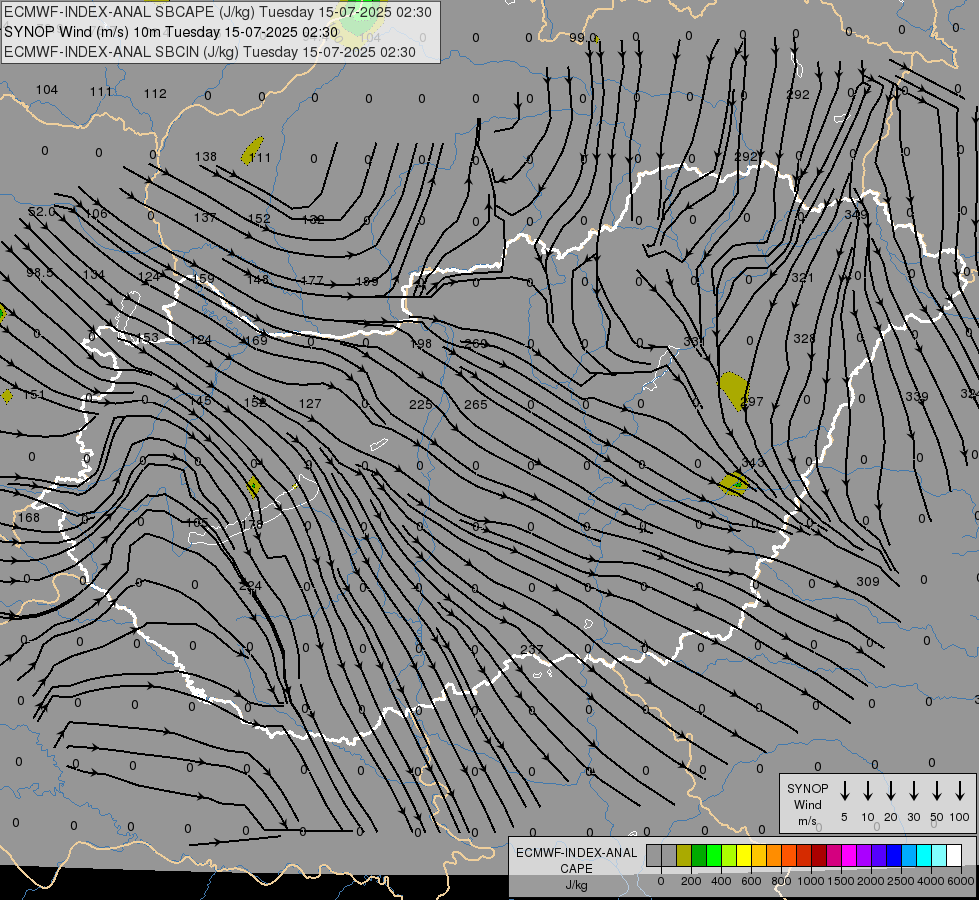Click the map value 159
Screen dimensions: 979x900
click(x=203, y=279)
